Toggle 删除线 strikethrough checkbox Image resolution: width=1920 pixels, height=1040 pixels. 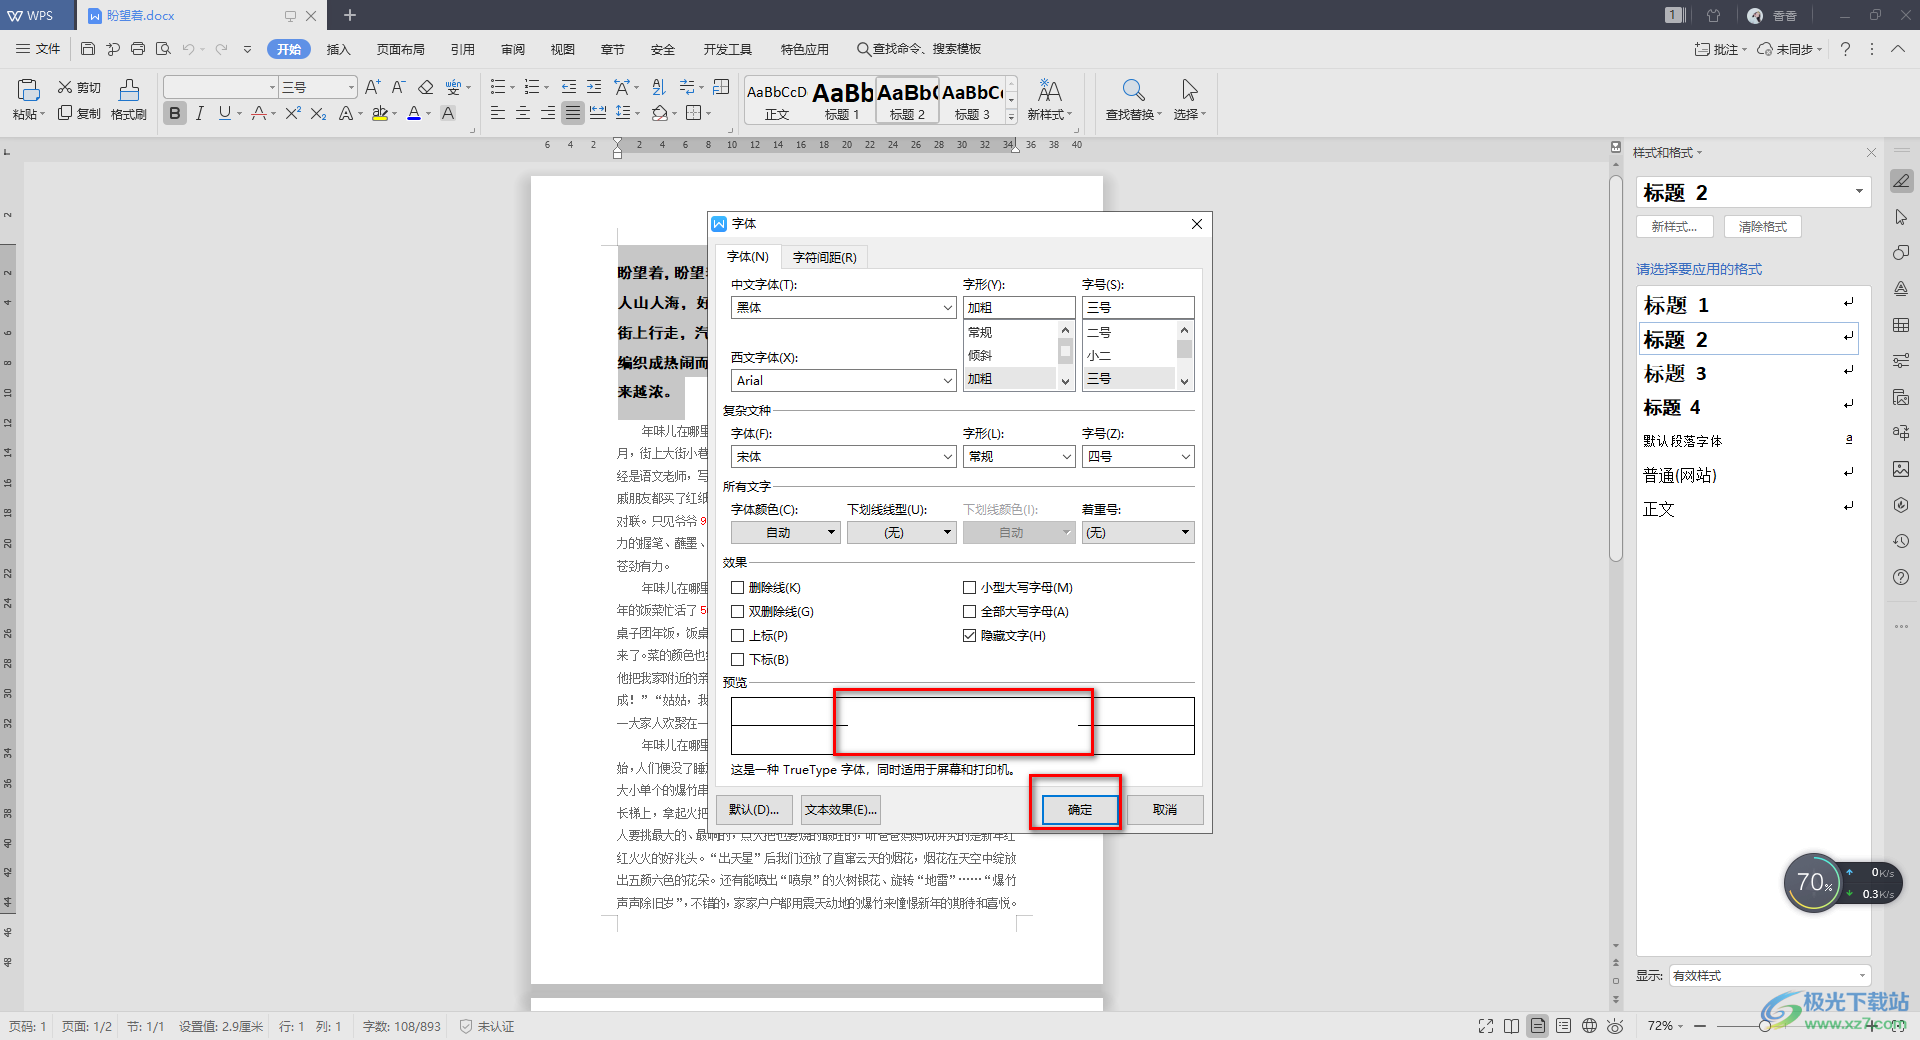click(737, 588)
